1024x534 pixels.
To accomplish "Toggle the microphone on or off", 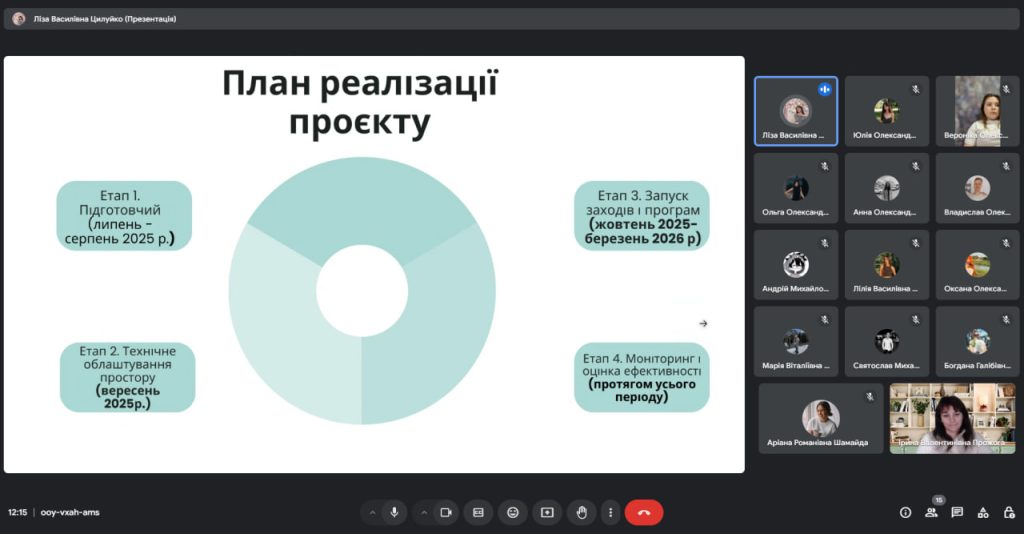I will coord(394,512).
